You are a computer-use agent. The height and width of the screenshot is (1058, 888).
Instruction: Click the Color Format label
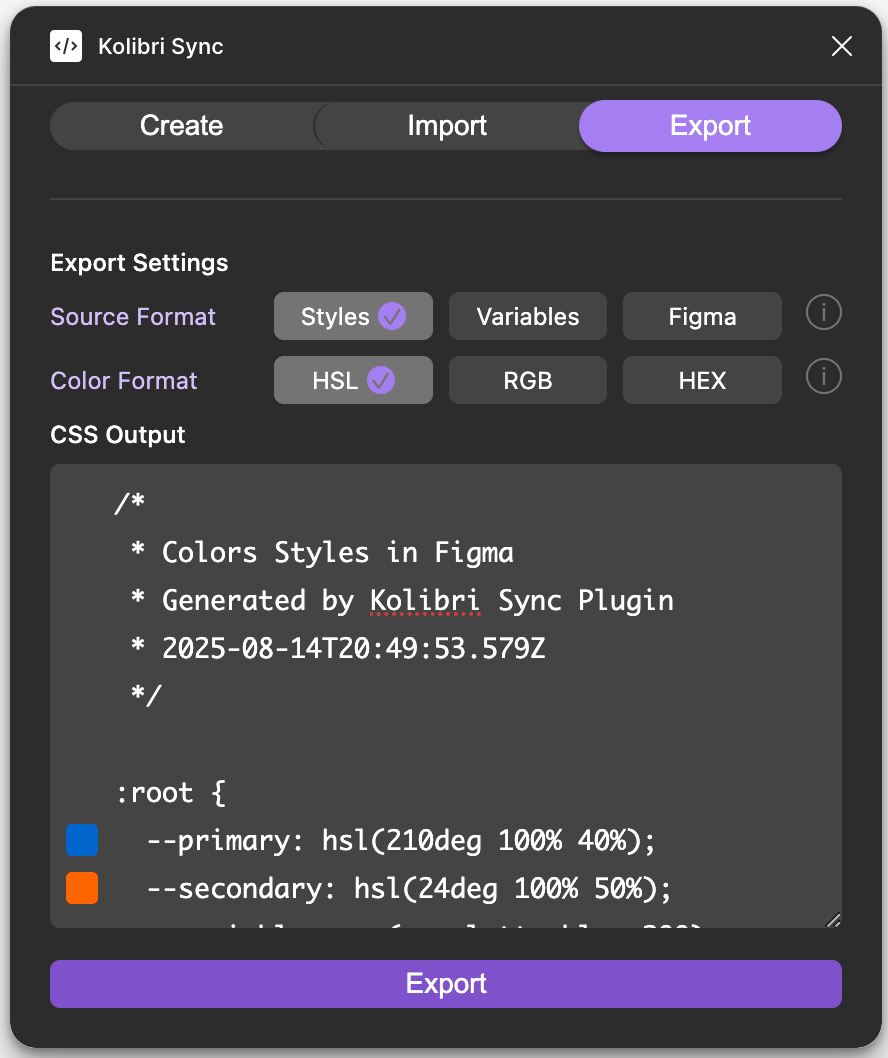click(x=123, y=381)
